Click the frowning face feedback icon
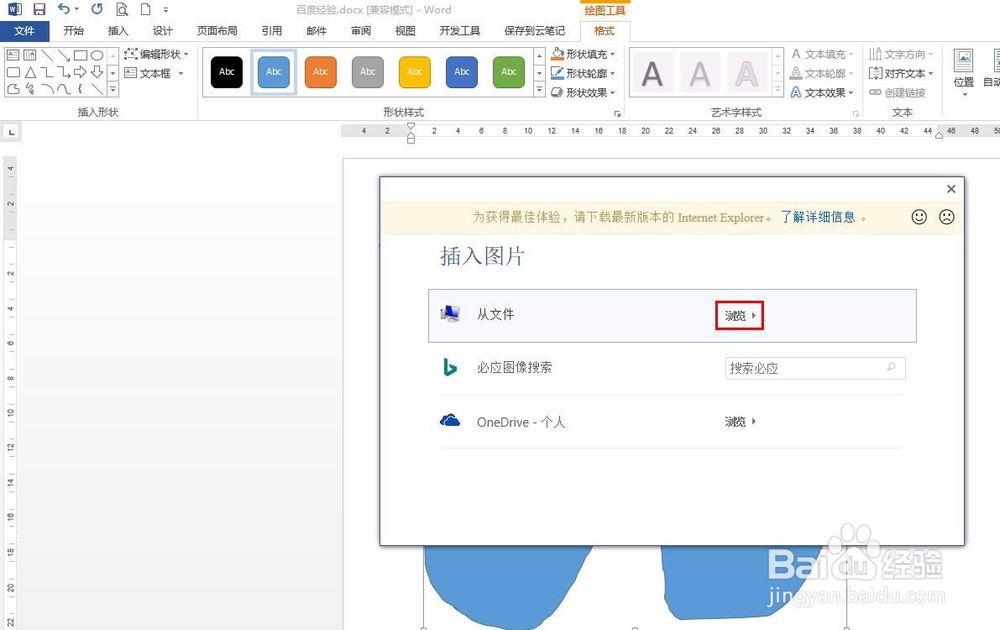This screenshot has height=630, width=1000. coord(946,217)
